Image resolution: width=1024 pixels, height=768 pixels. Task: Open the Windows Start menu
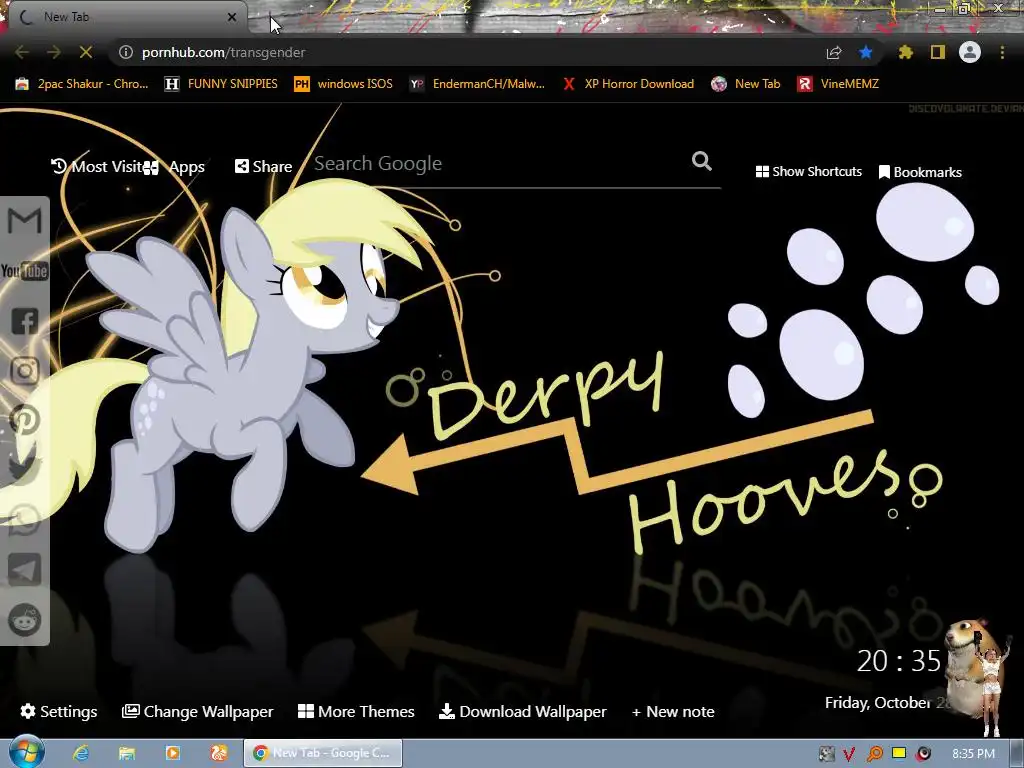tap(25, 752)
